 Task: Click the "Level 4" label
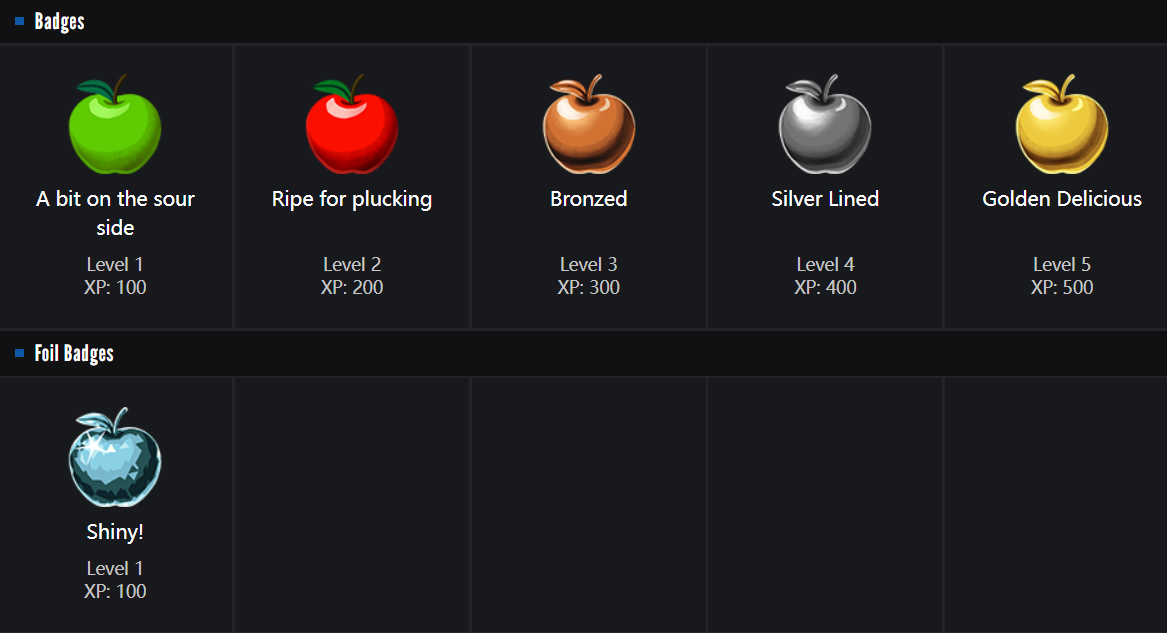point(825,265)
